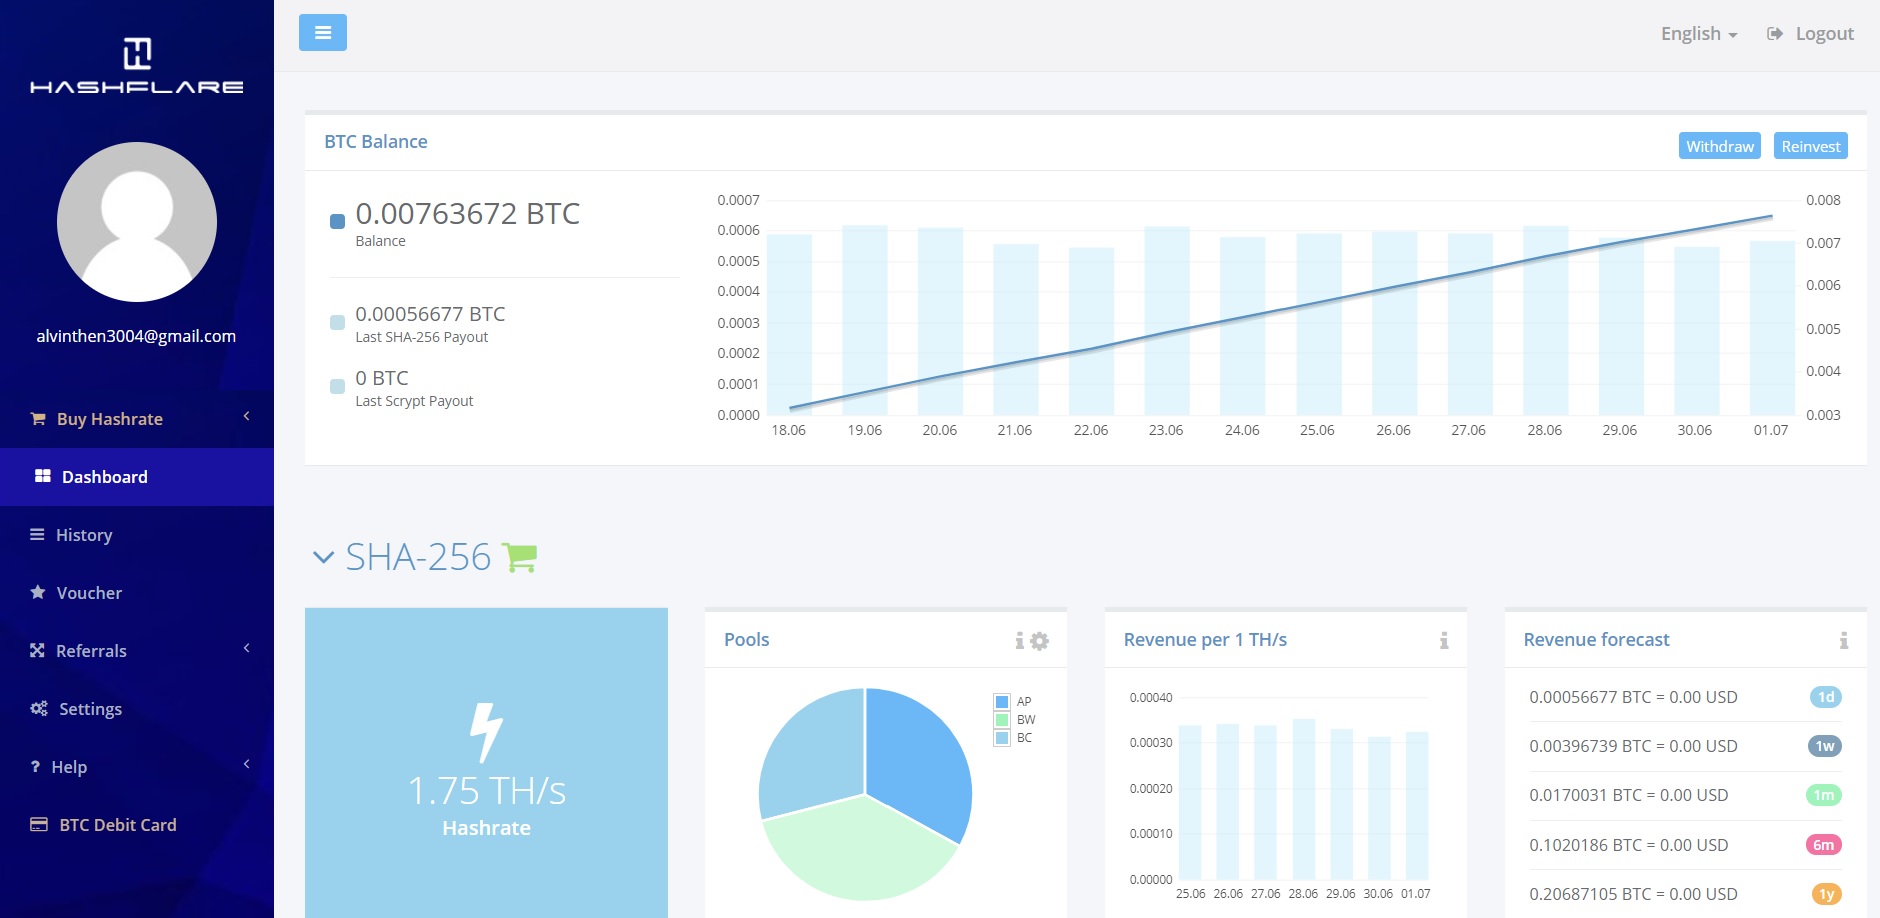Click the 0.00763672 BTC balance value

pyautogui.click(x=467, y=213)
